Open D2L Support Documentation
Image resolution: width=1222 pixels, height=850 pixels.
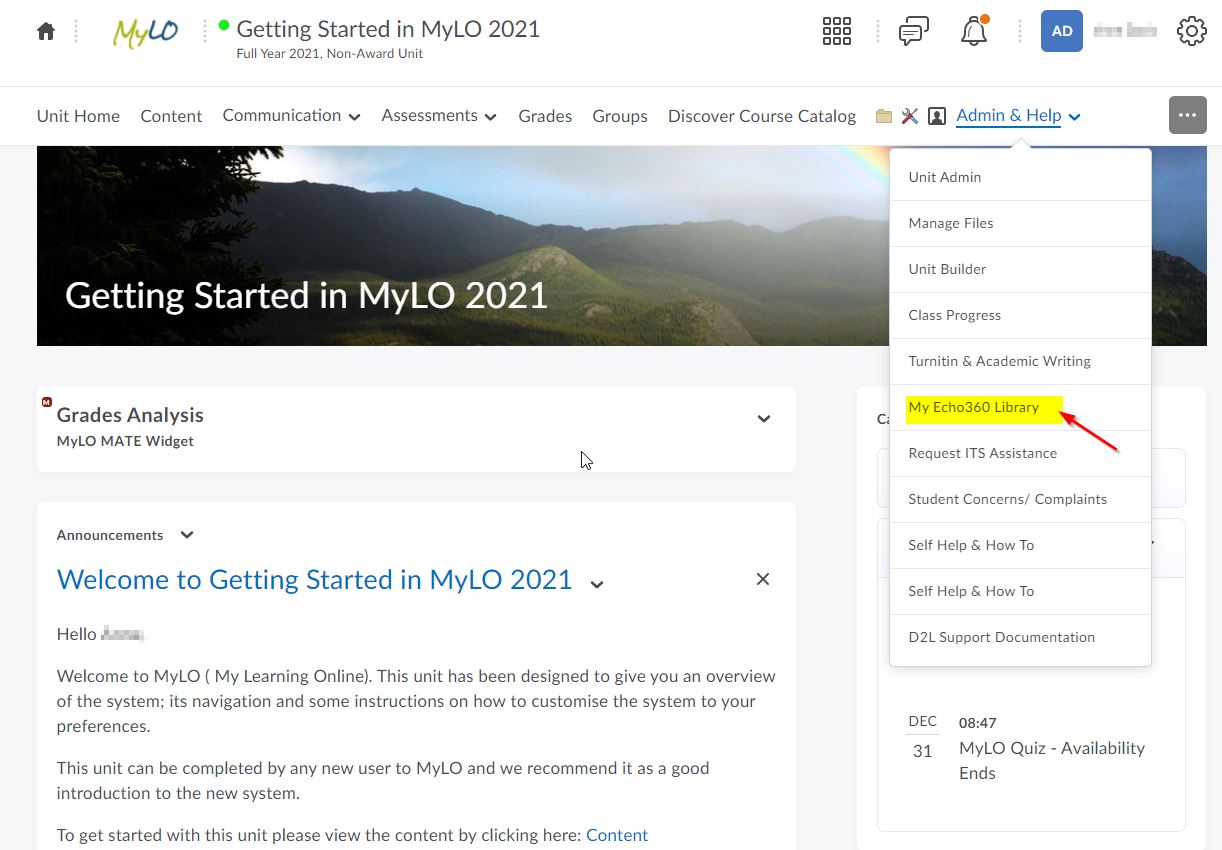tap(1020, 637)
